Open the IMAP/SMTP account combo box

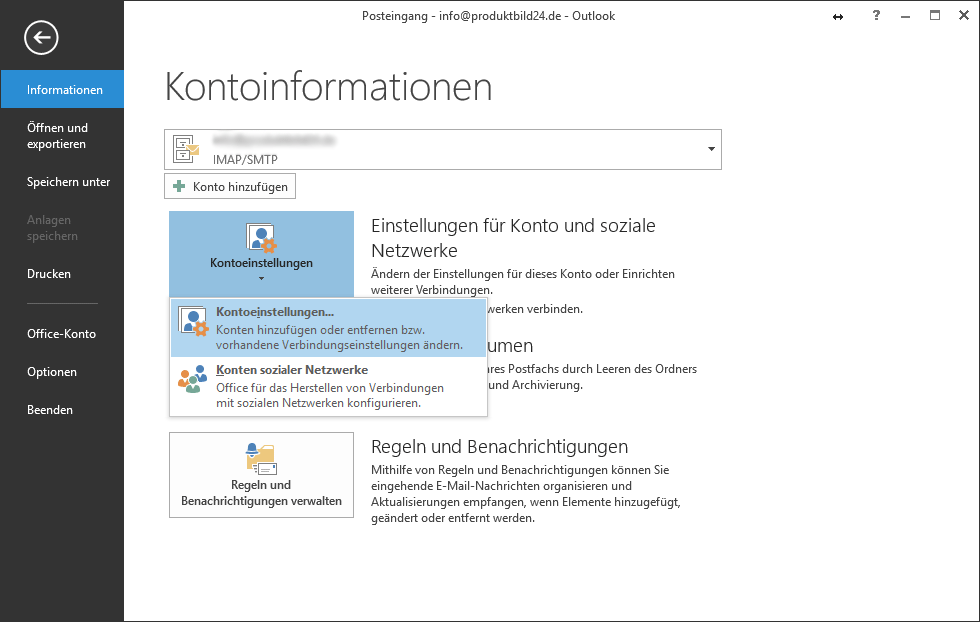click(x=442, y=149)
